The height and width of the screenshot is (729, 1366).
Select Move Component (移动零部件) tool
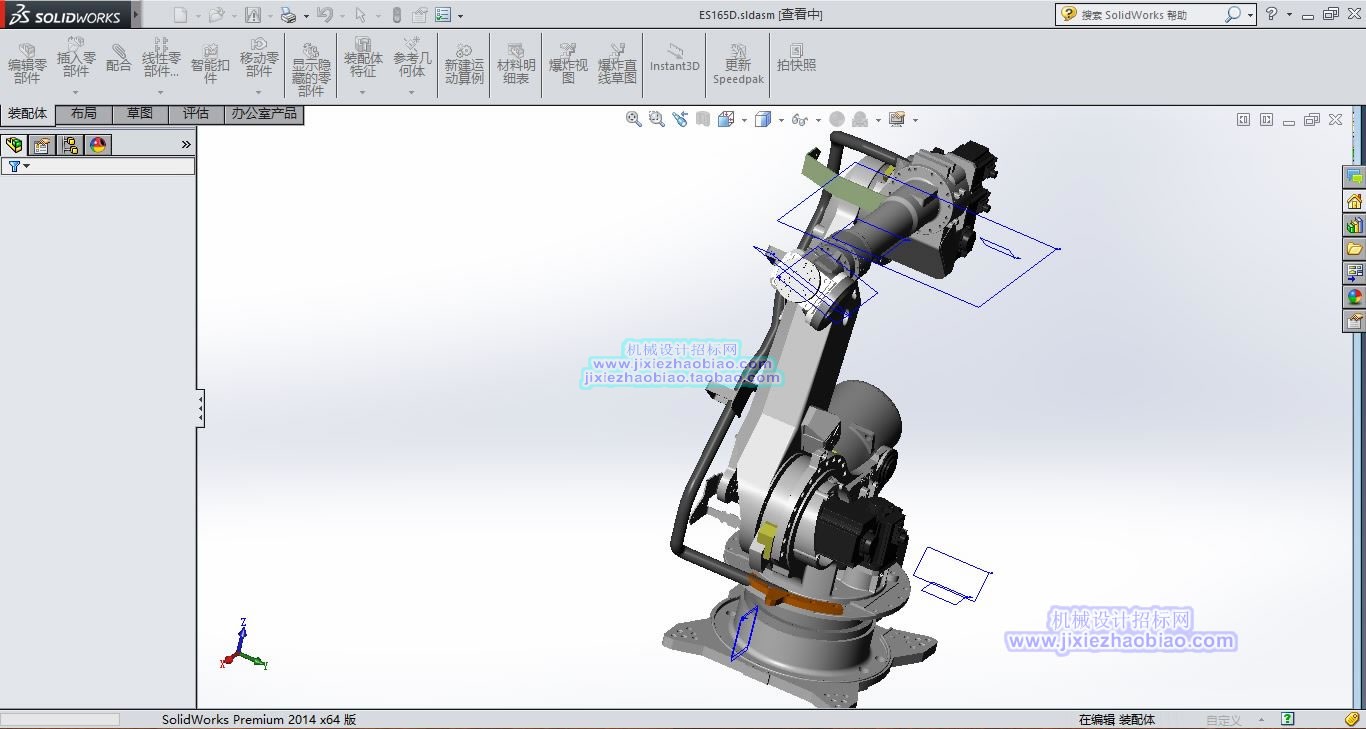259,57
